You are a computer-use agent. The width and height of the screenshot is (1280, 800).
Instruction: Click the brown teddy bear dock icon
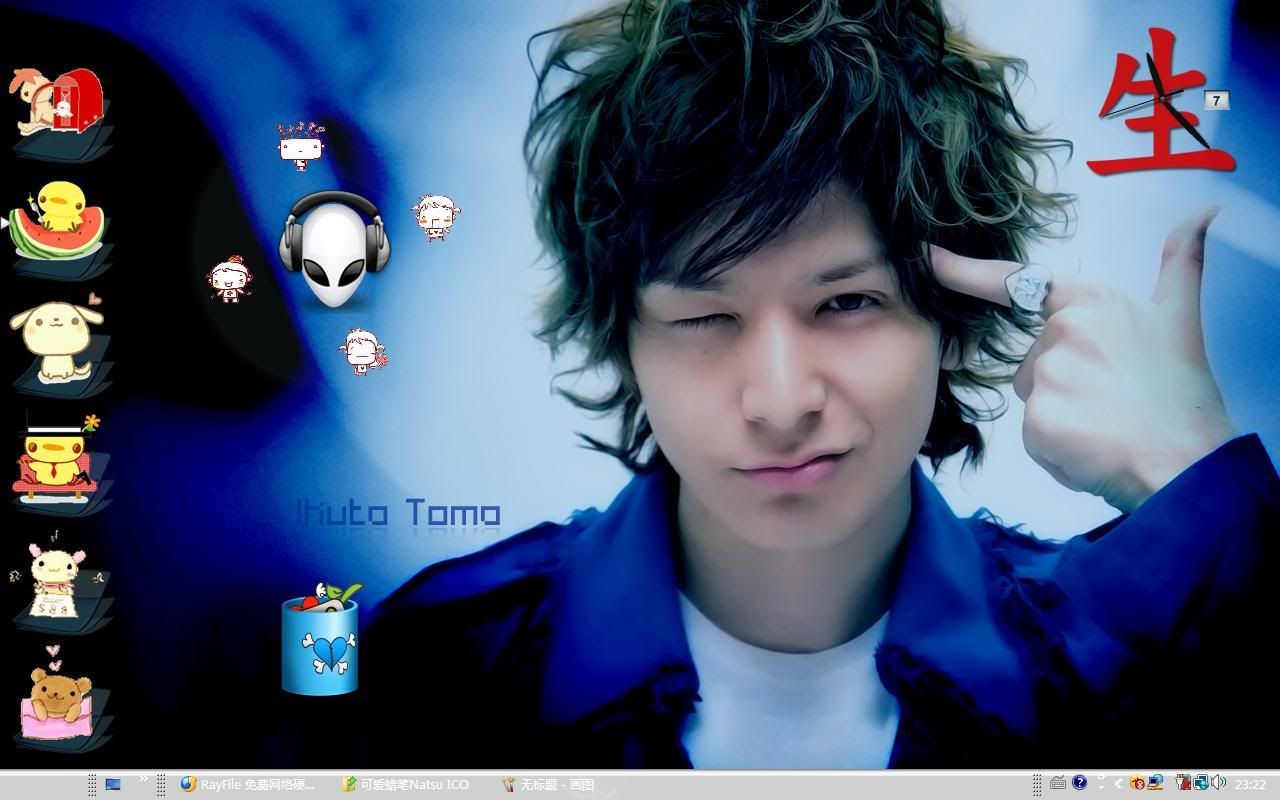pyautogui.click(x=57, y=693)
